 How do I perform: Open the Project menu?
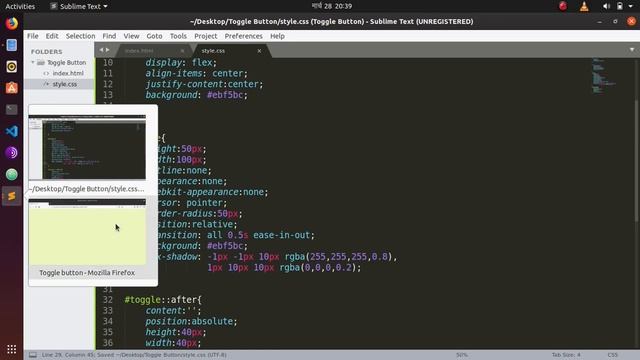click(206, 36)
